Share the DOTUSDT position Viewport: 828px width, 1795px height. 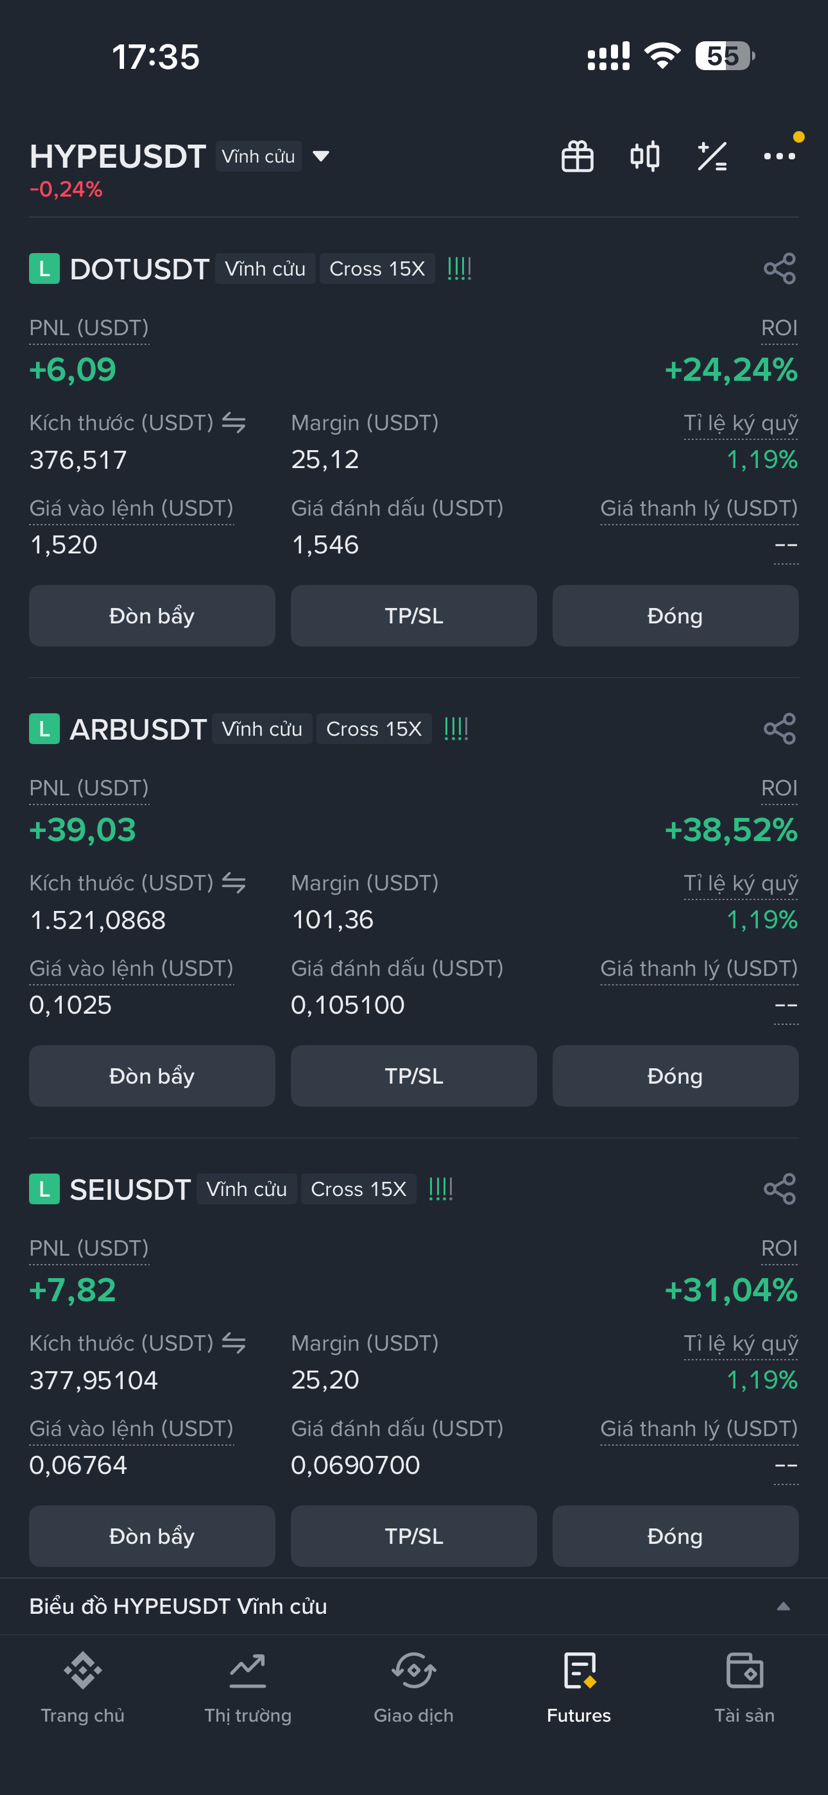coord(779,269)
